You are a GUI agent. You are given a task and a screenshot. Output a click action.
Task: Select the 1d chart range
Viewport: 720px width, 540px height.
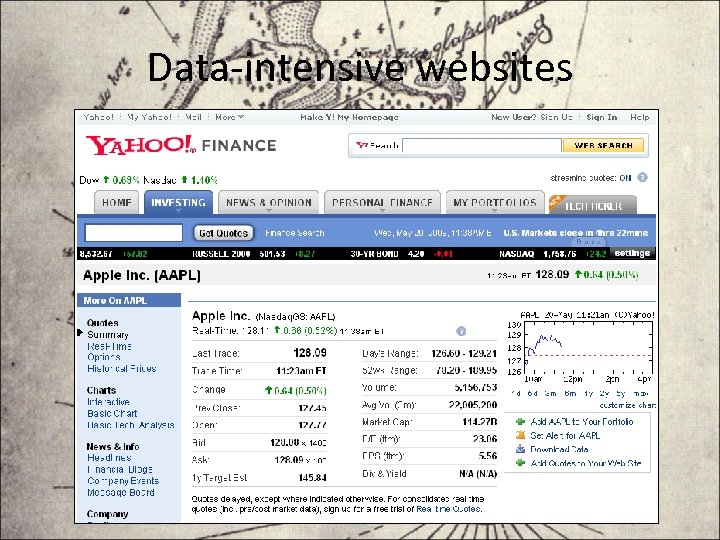[516, 394]
